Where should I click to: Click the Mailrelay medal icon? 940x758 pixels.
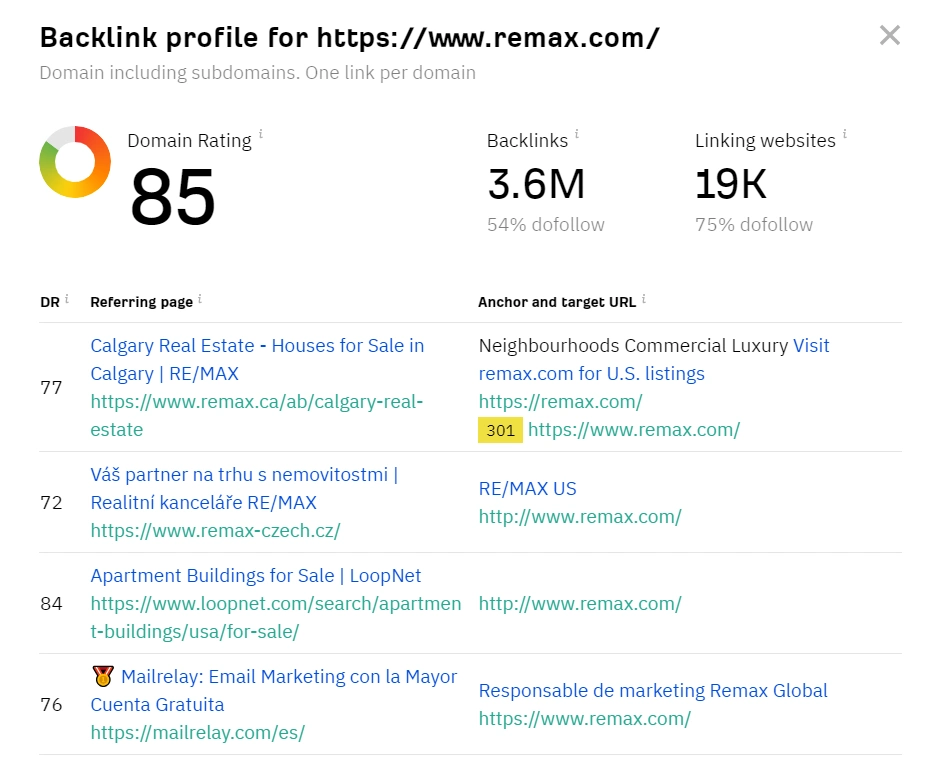[103, 676]
